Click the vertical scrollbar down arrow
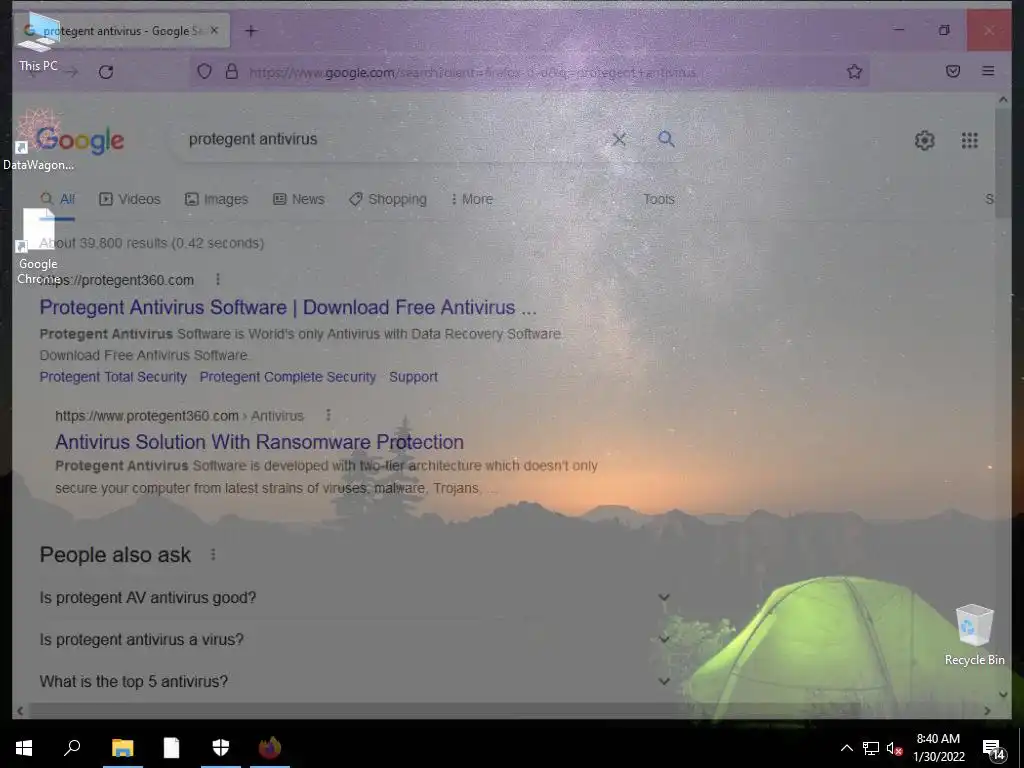Image resolution: width=1024 pixels, height=768 pixels. (x=1003, y=695)
